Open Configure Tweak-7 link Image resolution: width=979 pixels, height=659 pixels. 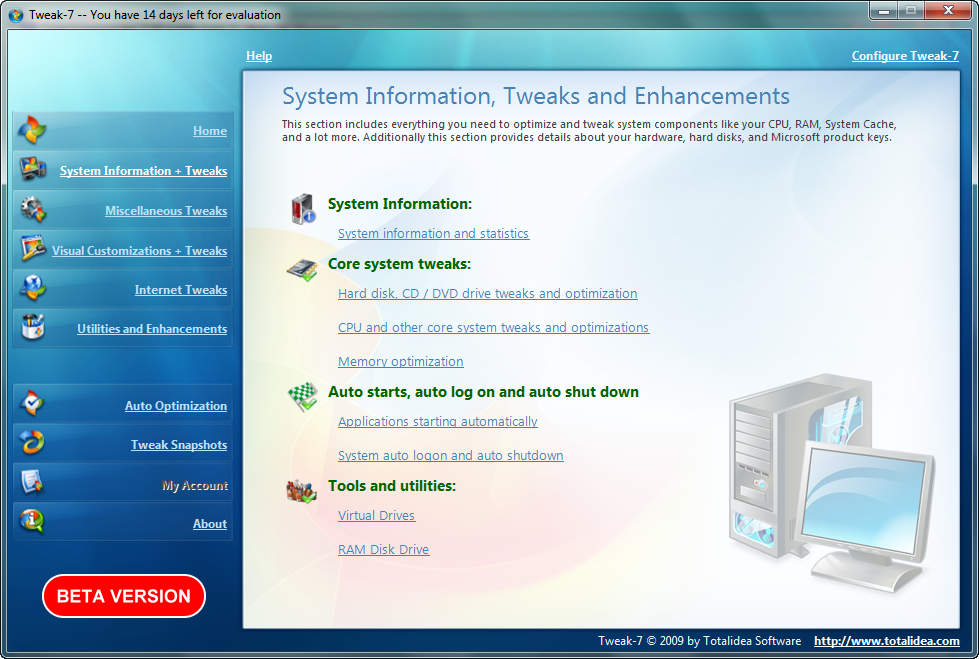(905, 56)
